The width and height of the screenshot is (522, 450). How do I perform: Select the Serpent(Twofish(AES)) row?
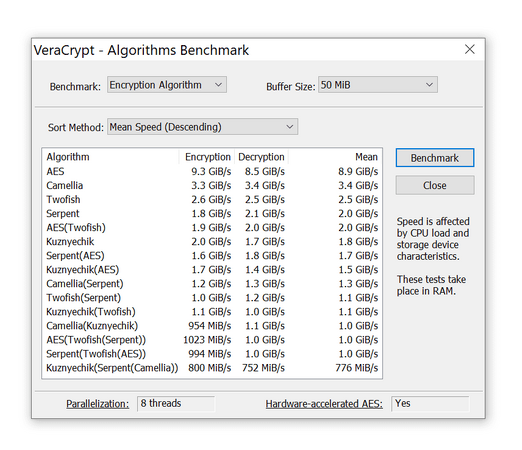point(212,354)
